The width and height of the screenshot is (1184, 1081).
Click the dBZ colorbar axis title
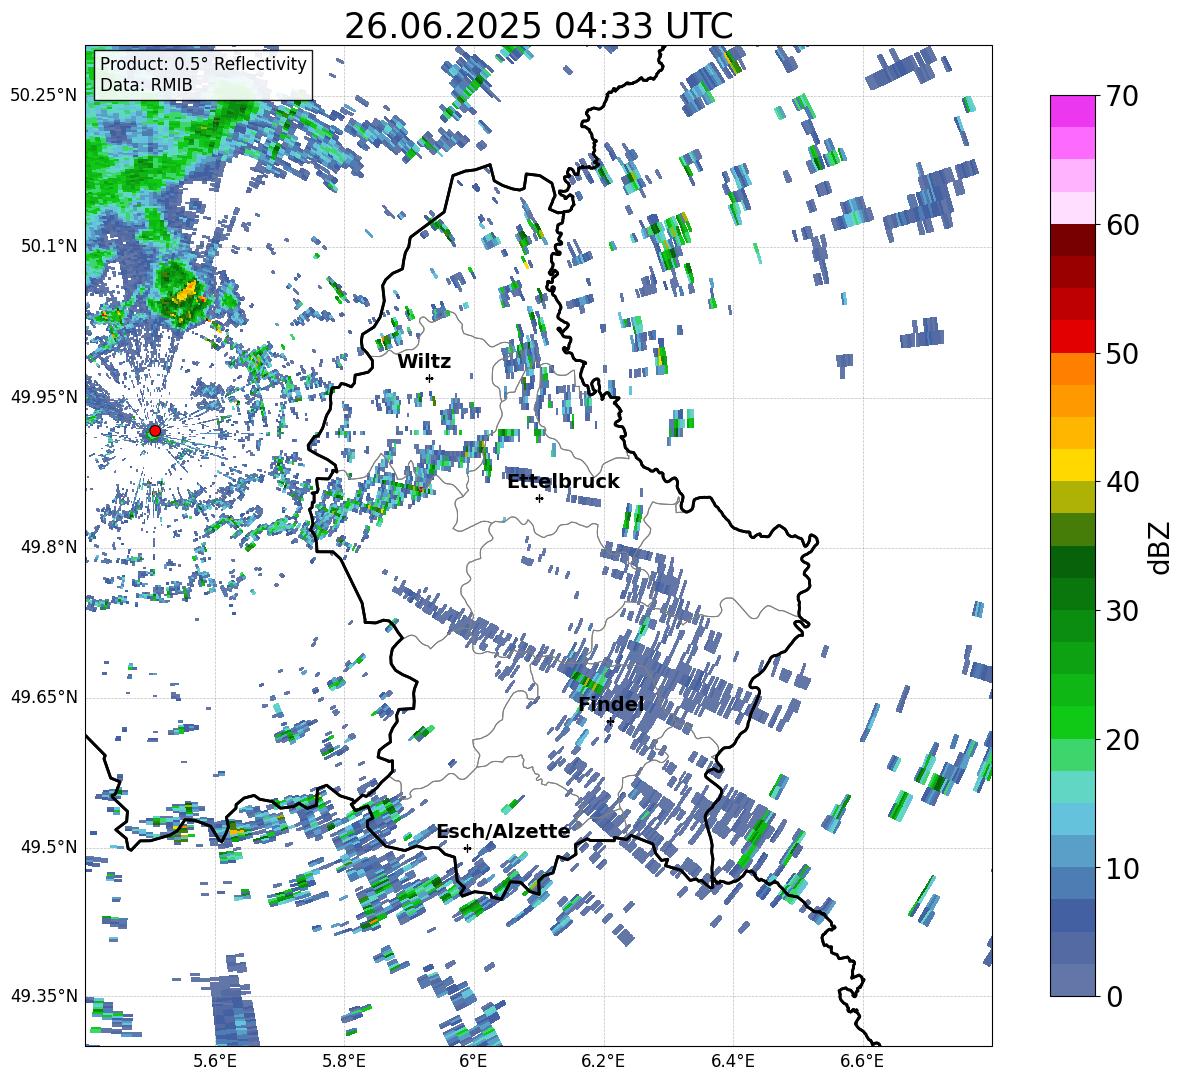point(1161,547)
